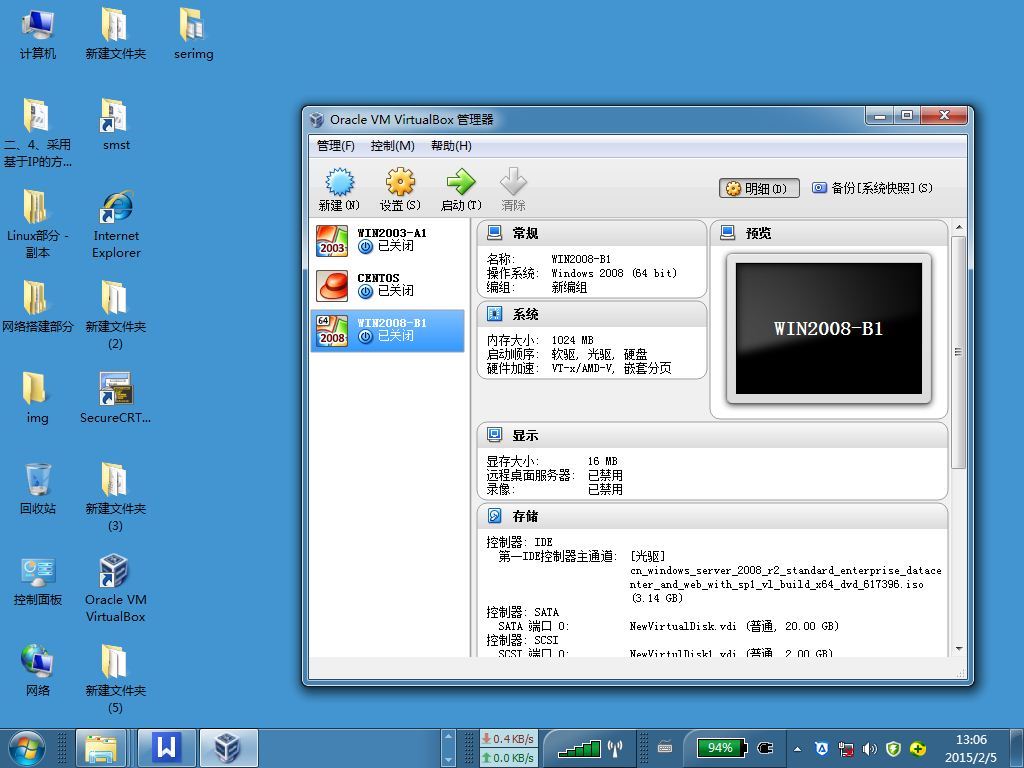
Task: Click the 软驱, 光驱, 硬盘 boot order text
Action: (x=599, y=354)
